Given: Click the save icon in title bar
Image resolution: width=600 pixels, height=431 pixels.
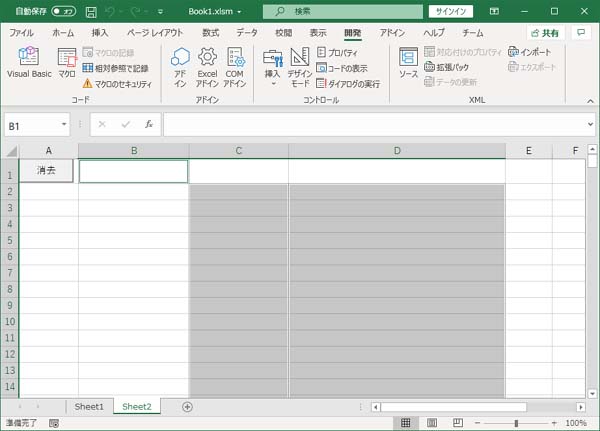Looking at the screenshot, I should pos(91,12).
